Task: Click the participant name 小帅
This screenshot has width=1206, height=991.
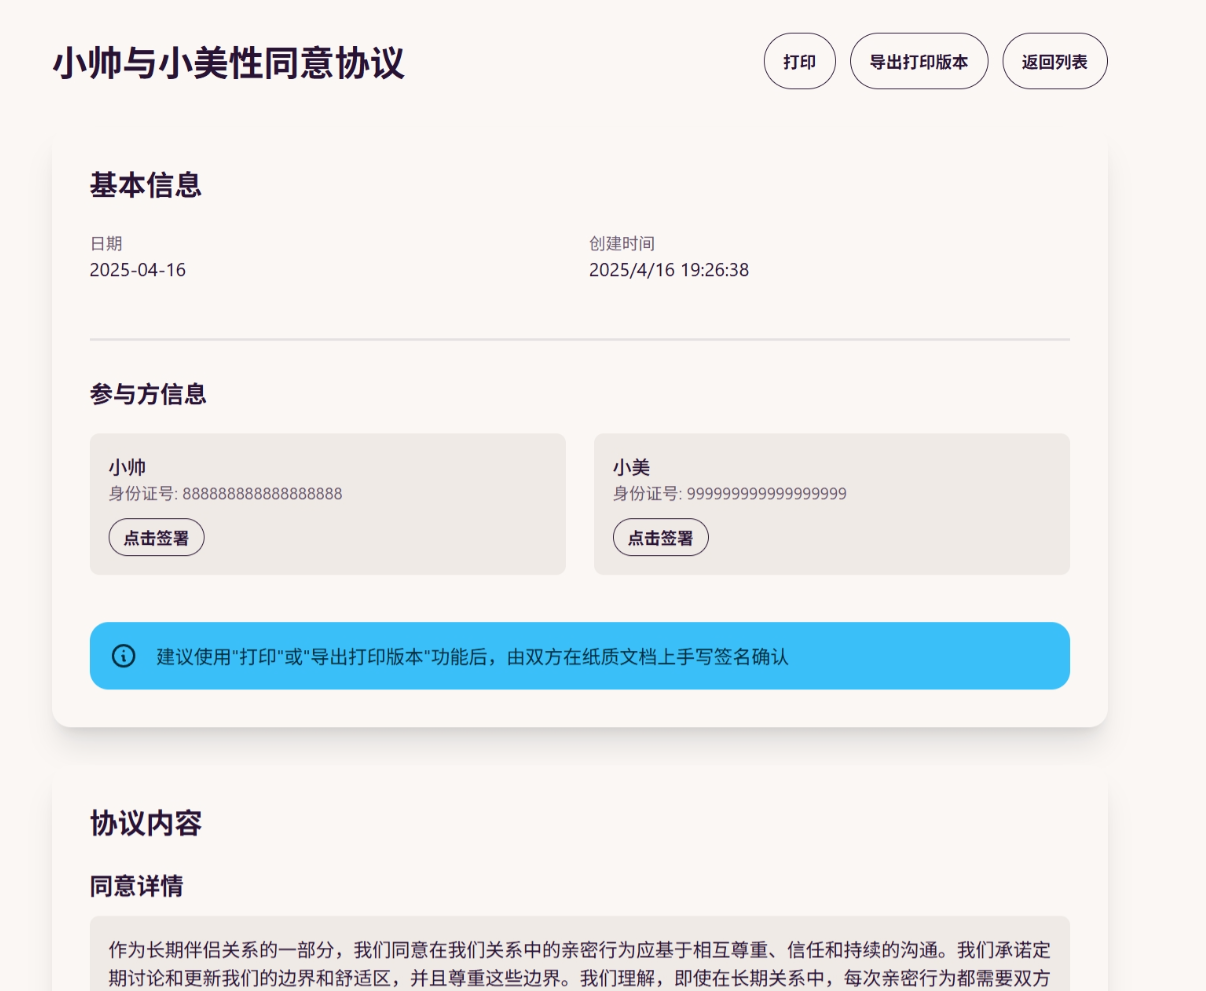Action: 128,467
